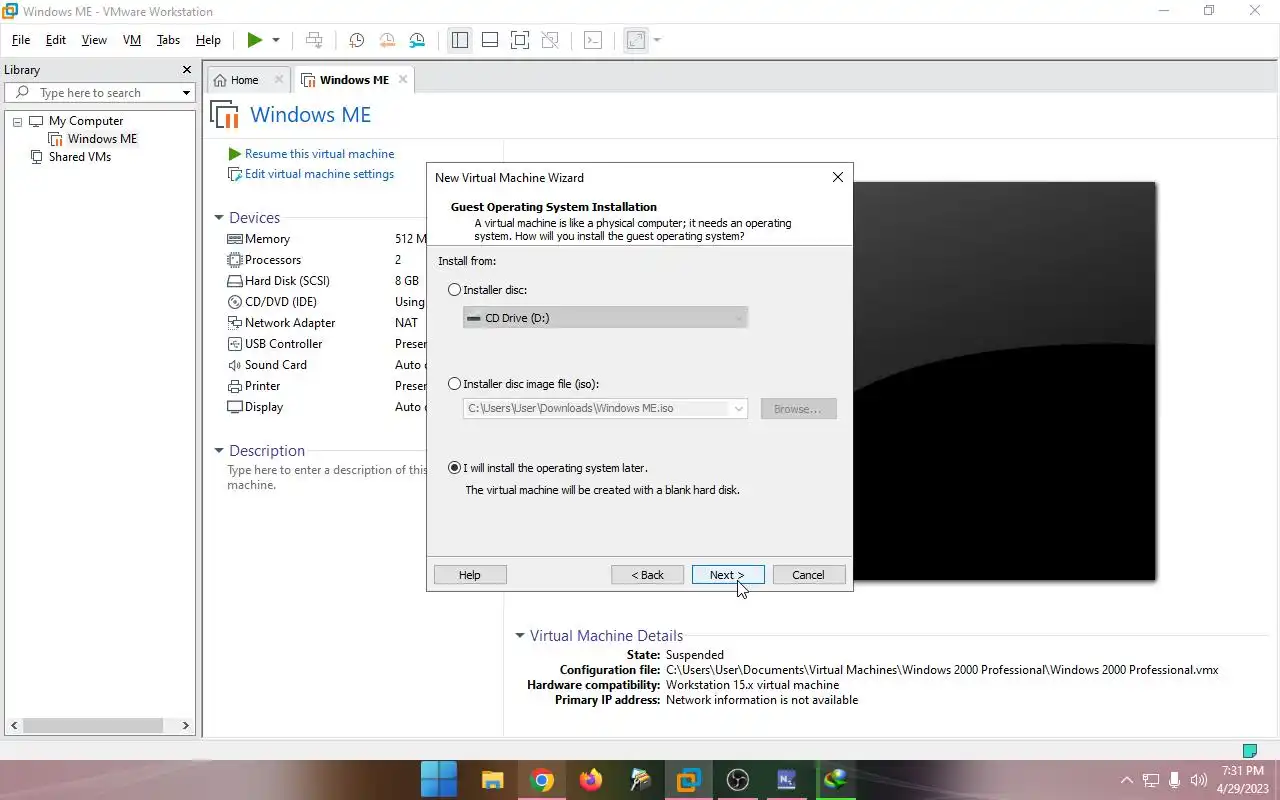
Task: Open the power options dropdown arrow
Action: pyautogui.click(x=276, y=40)
